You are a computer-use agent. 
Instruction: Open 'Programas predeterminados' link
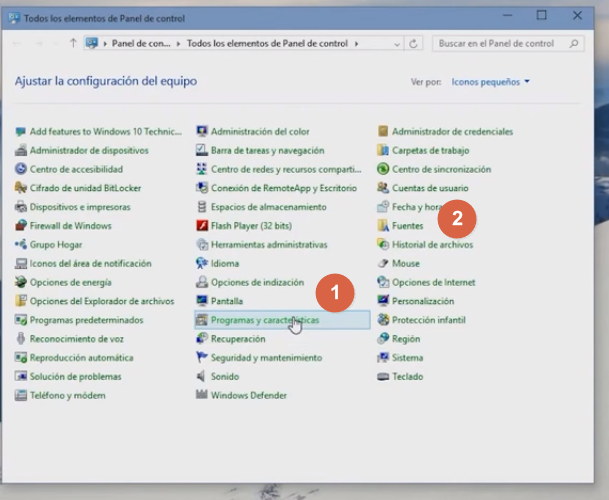coord(87,320)
